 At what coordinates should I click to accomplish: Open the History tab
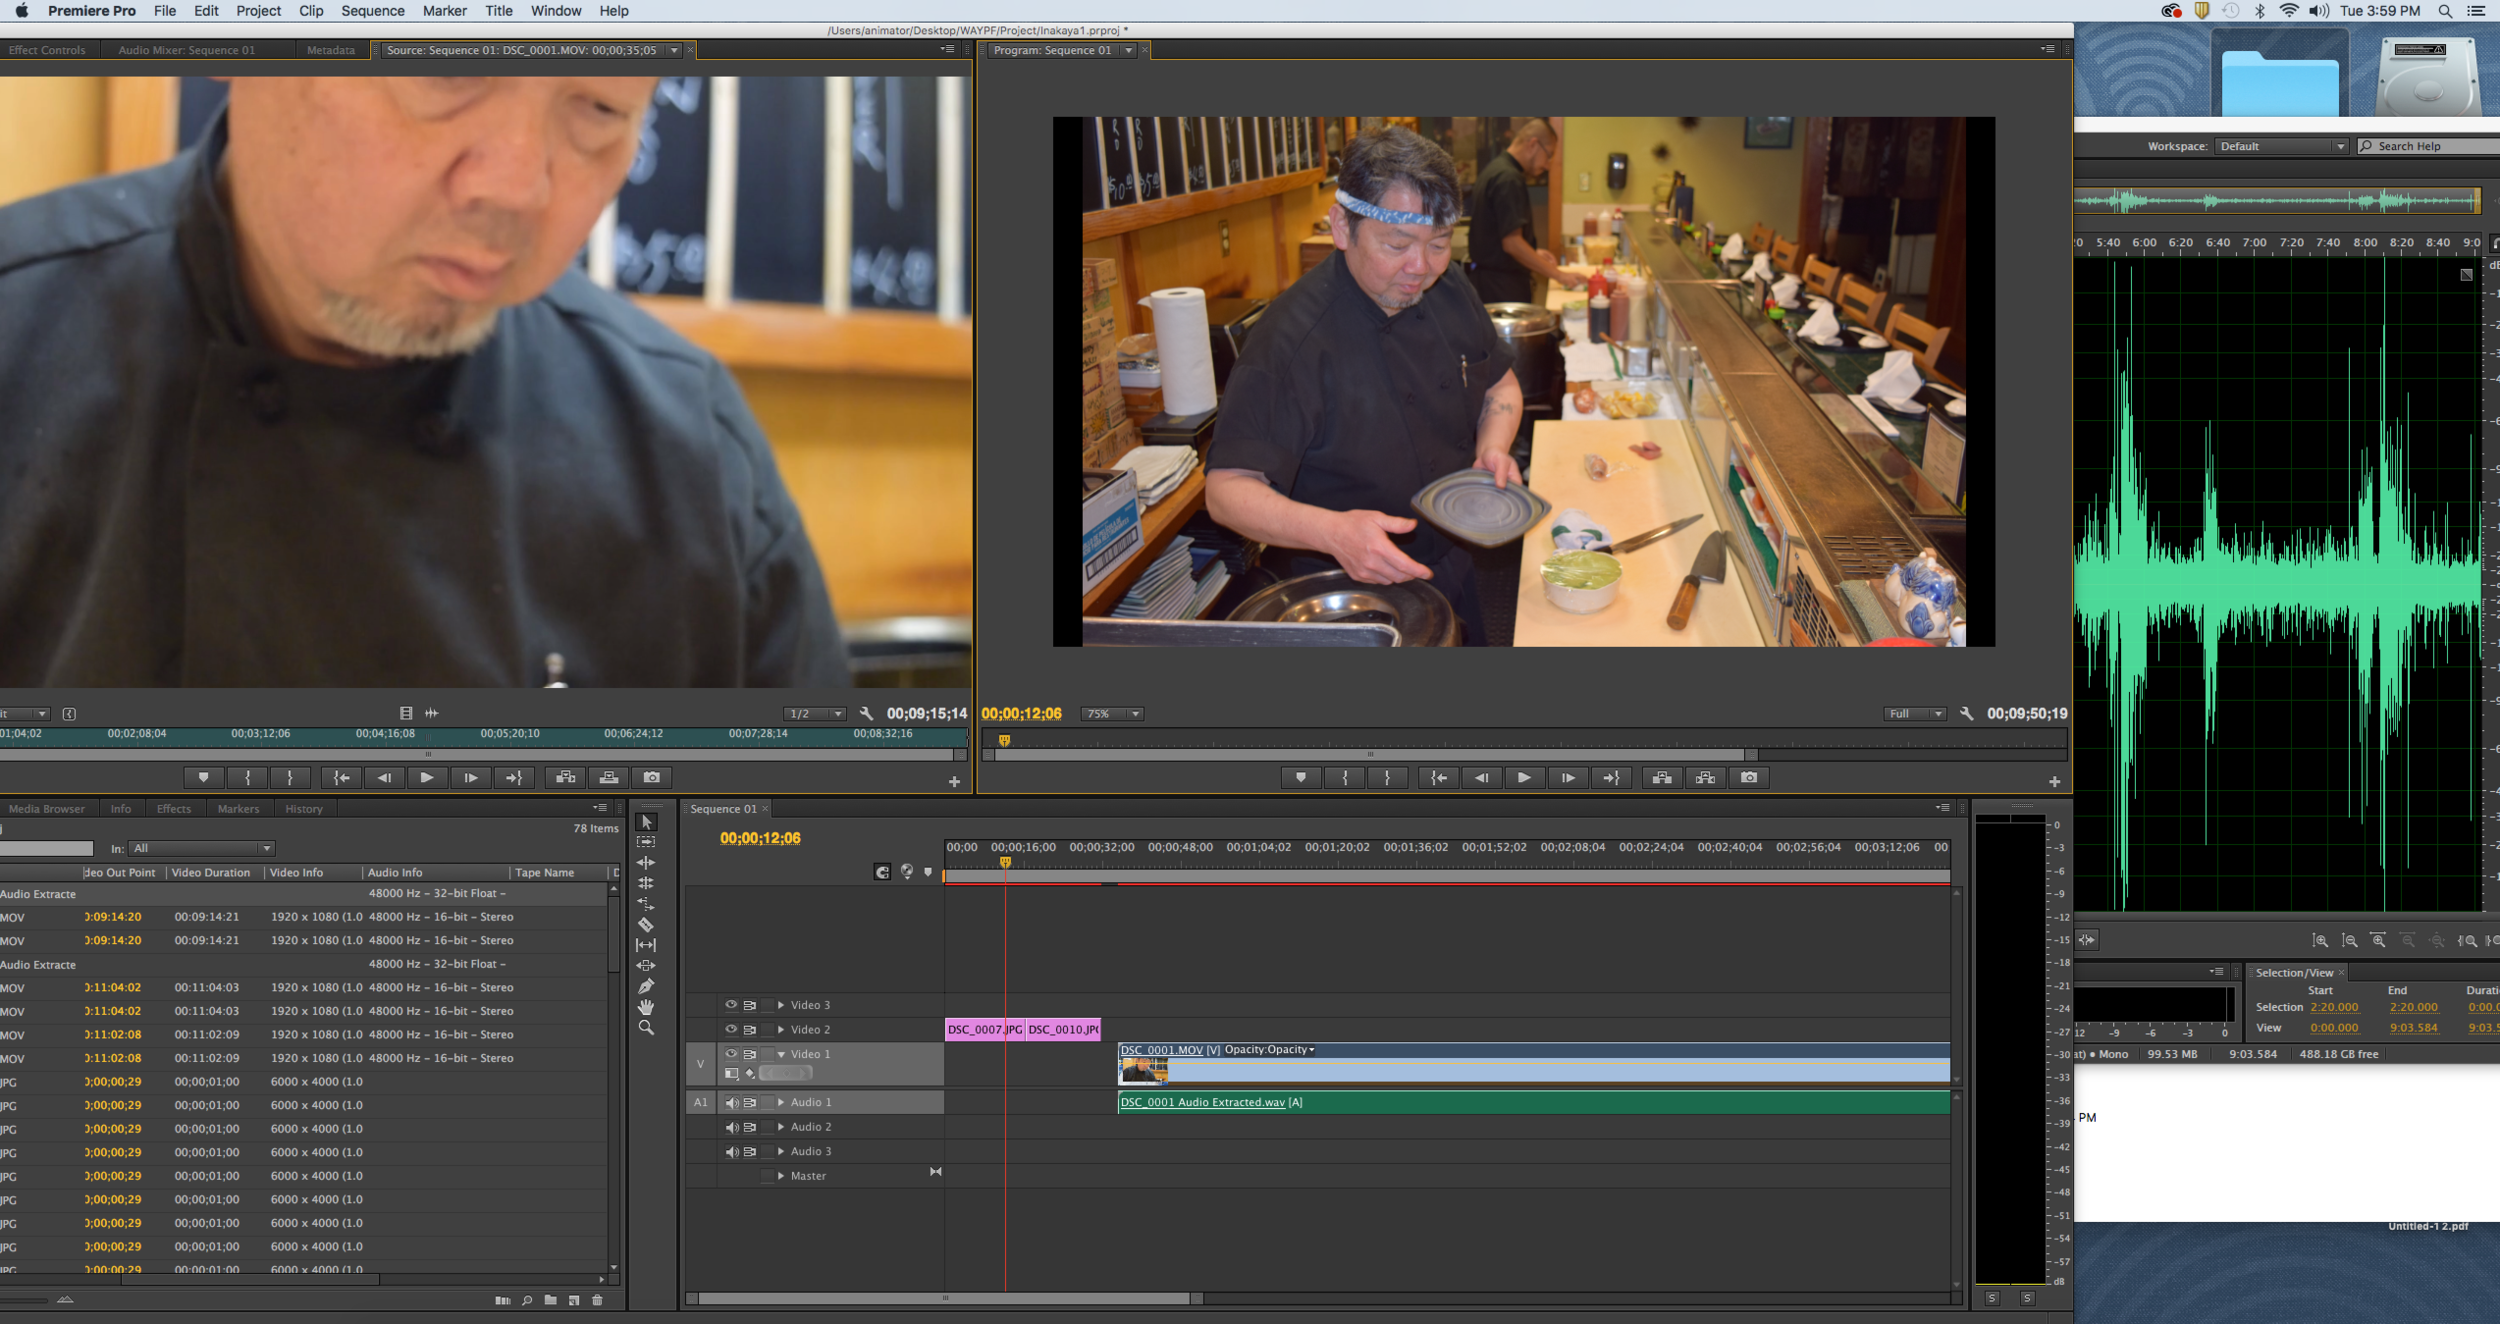click(303, 809)
